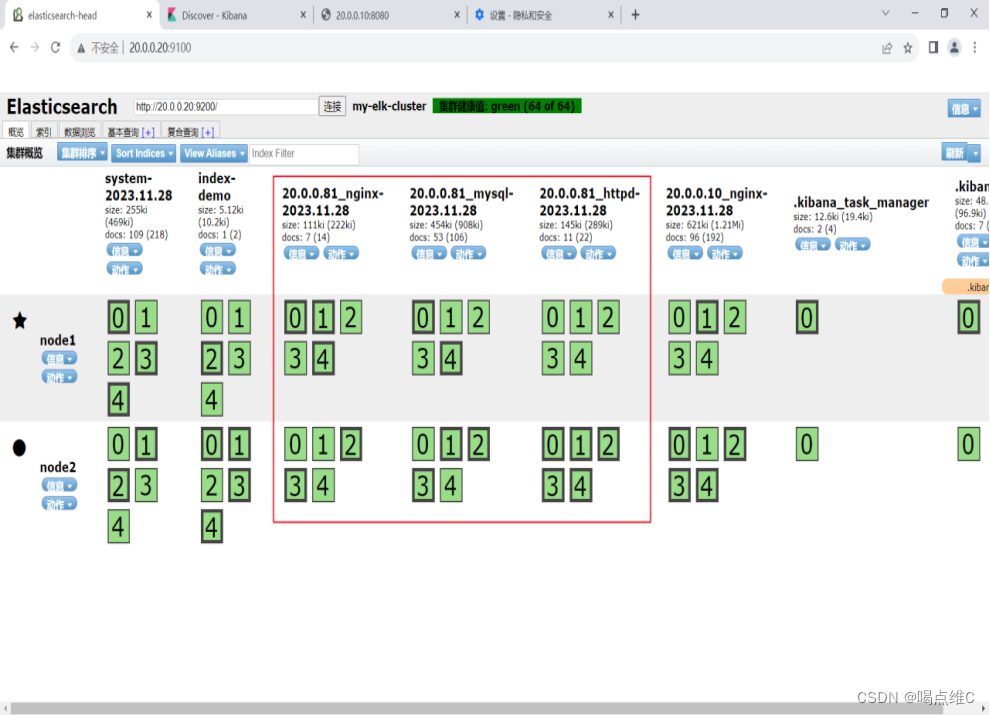Open the tab search chevron in title bar
Image resolution: width=990 pixels, height=715 pixels.
tap(886, 13)
